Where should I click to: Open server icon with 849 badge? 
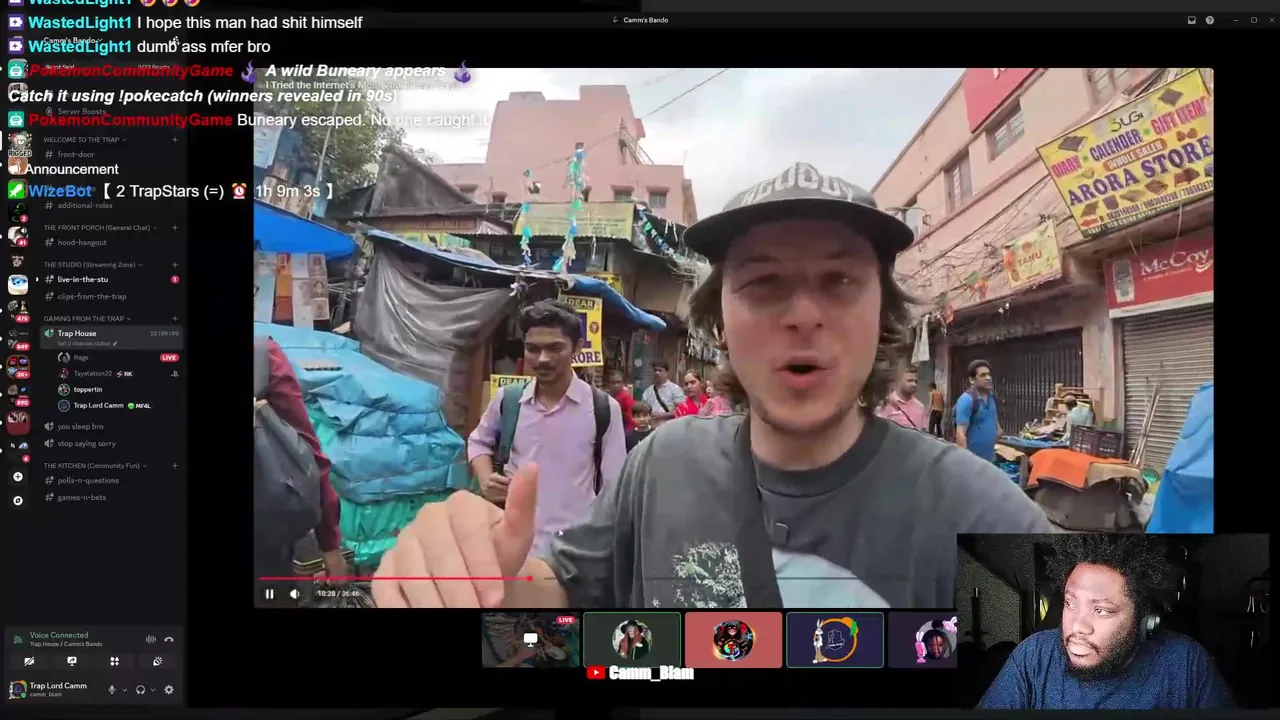(18, 337)
